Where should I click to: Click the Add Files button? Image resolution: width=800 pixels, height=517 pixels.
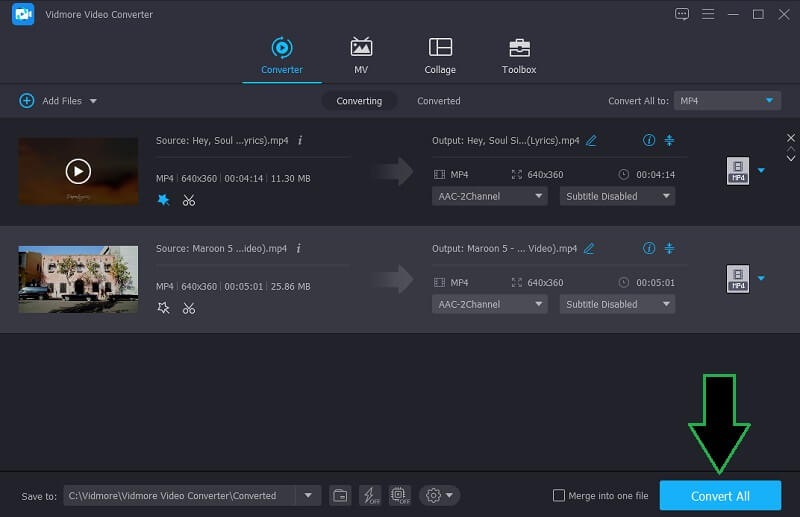click(58, 101)
